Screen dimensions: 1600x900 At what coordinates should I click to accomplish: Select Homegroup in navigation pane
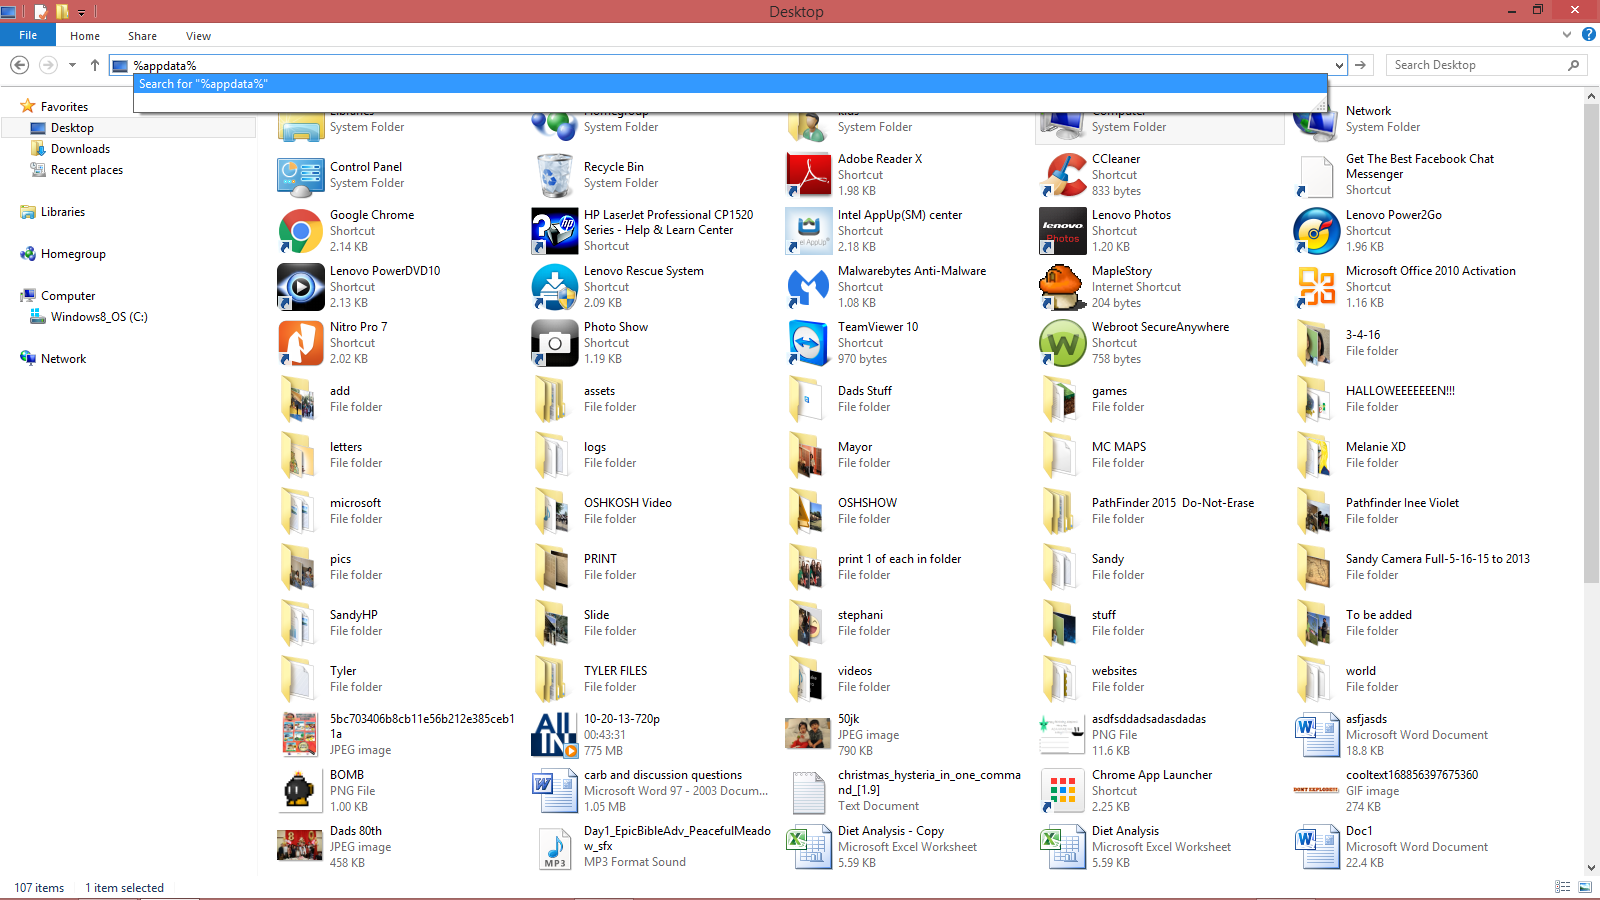[73, 254]
